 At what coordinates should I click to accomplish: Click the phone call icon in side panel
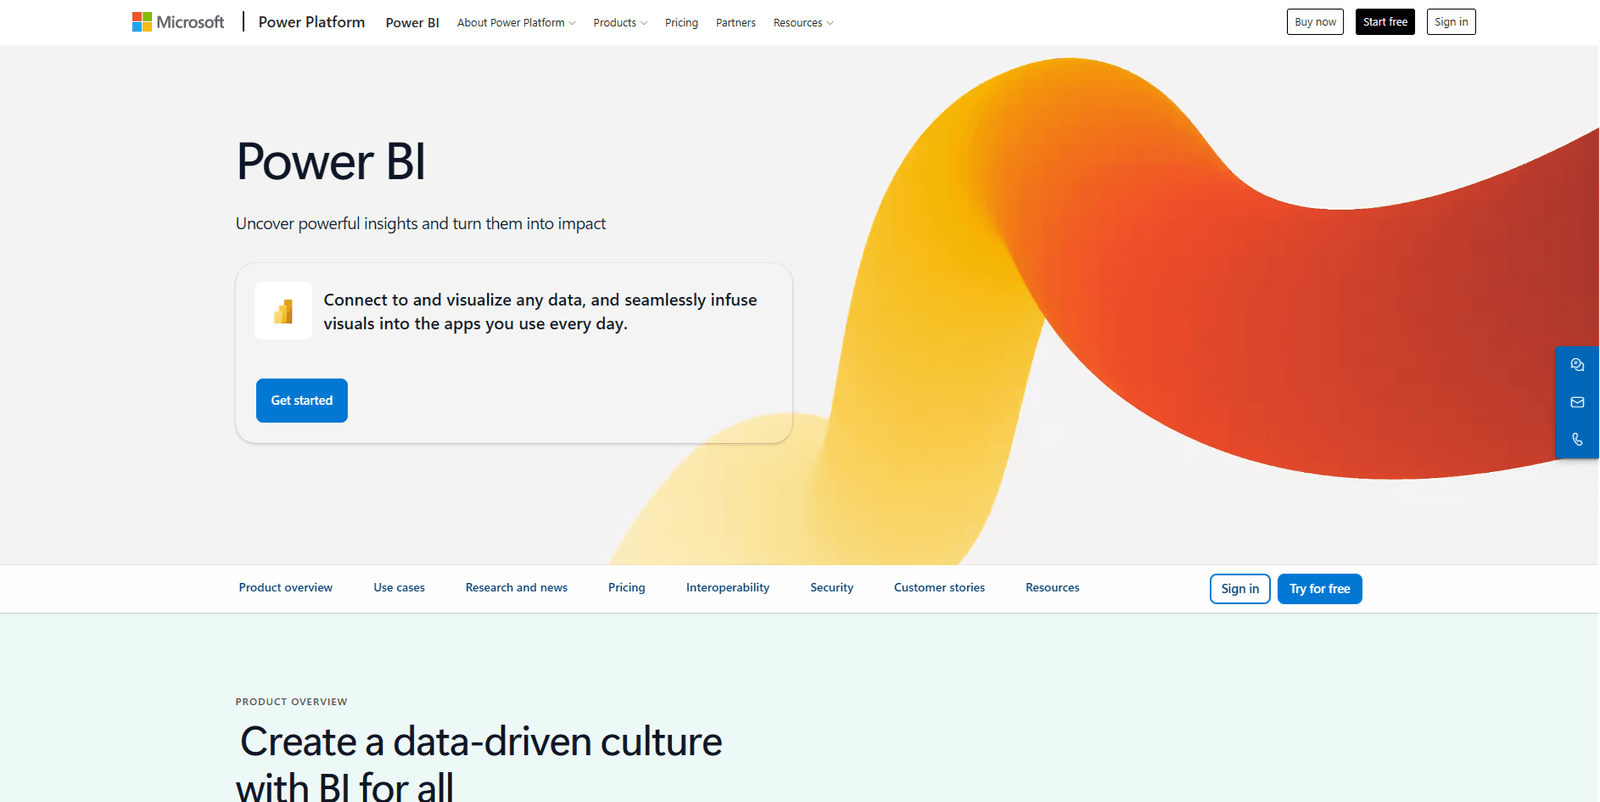pos(1577,439)
